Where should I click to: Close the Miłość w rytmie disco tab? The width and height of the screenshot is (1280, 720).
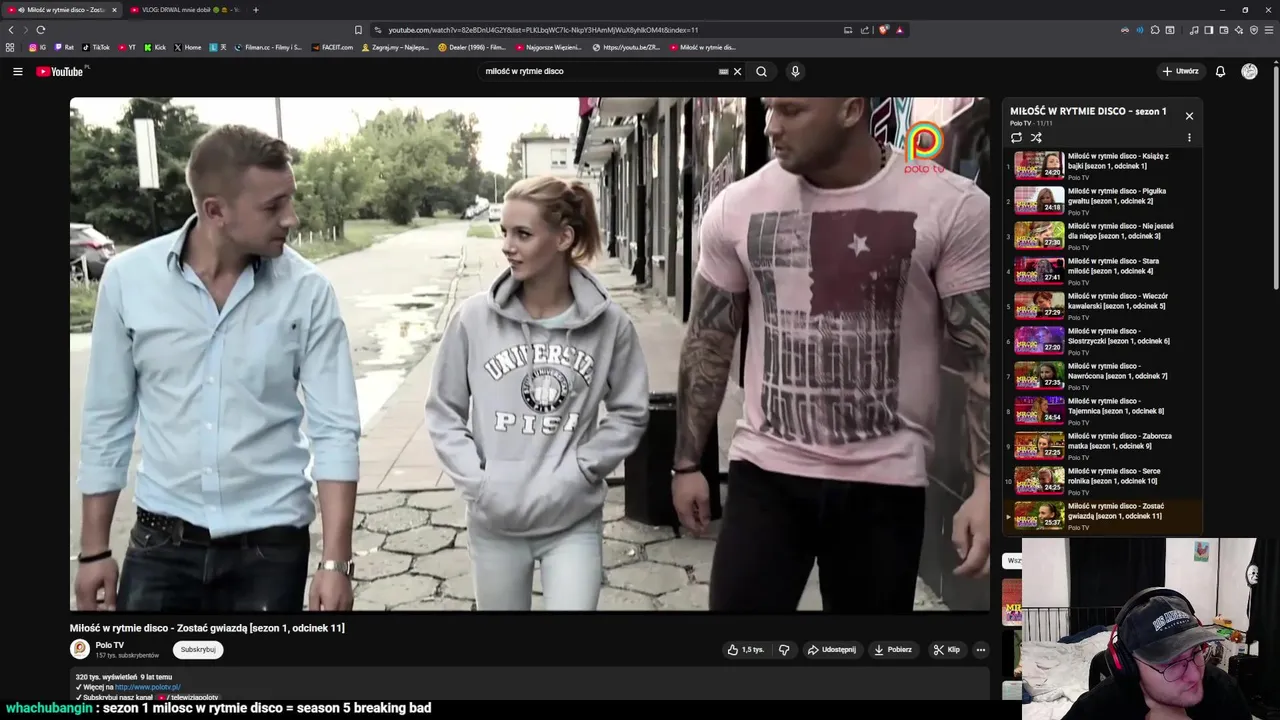tap(114, 10)
